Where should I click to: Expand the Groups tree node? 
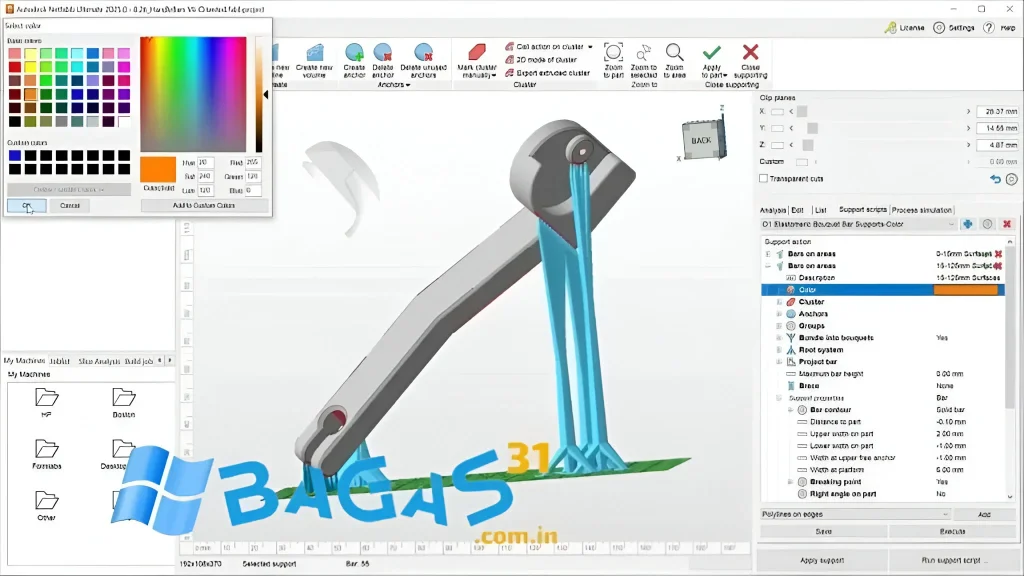tap(779, 326)
